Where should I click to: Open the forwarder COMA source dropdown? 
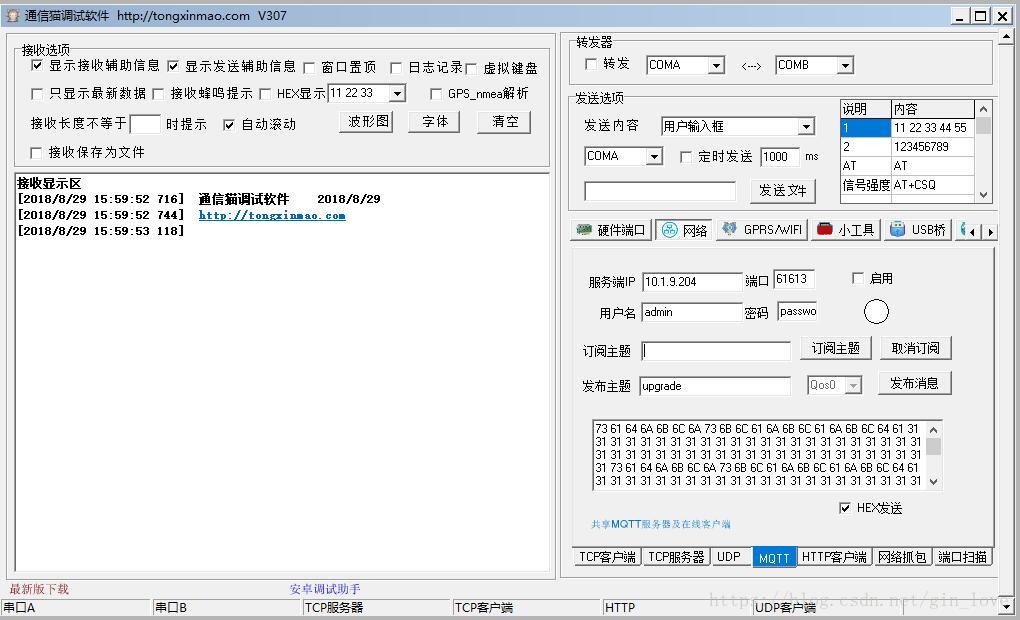click(x=716, y=65)
